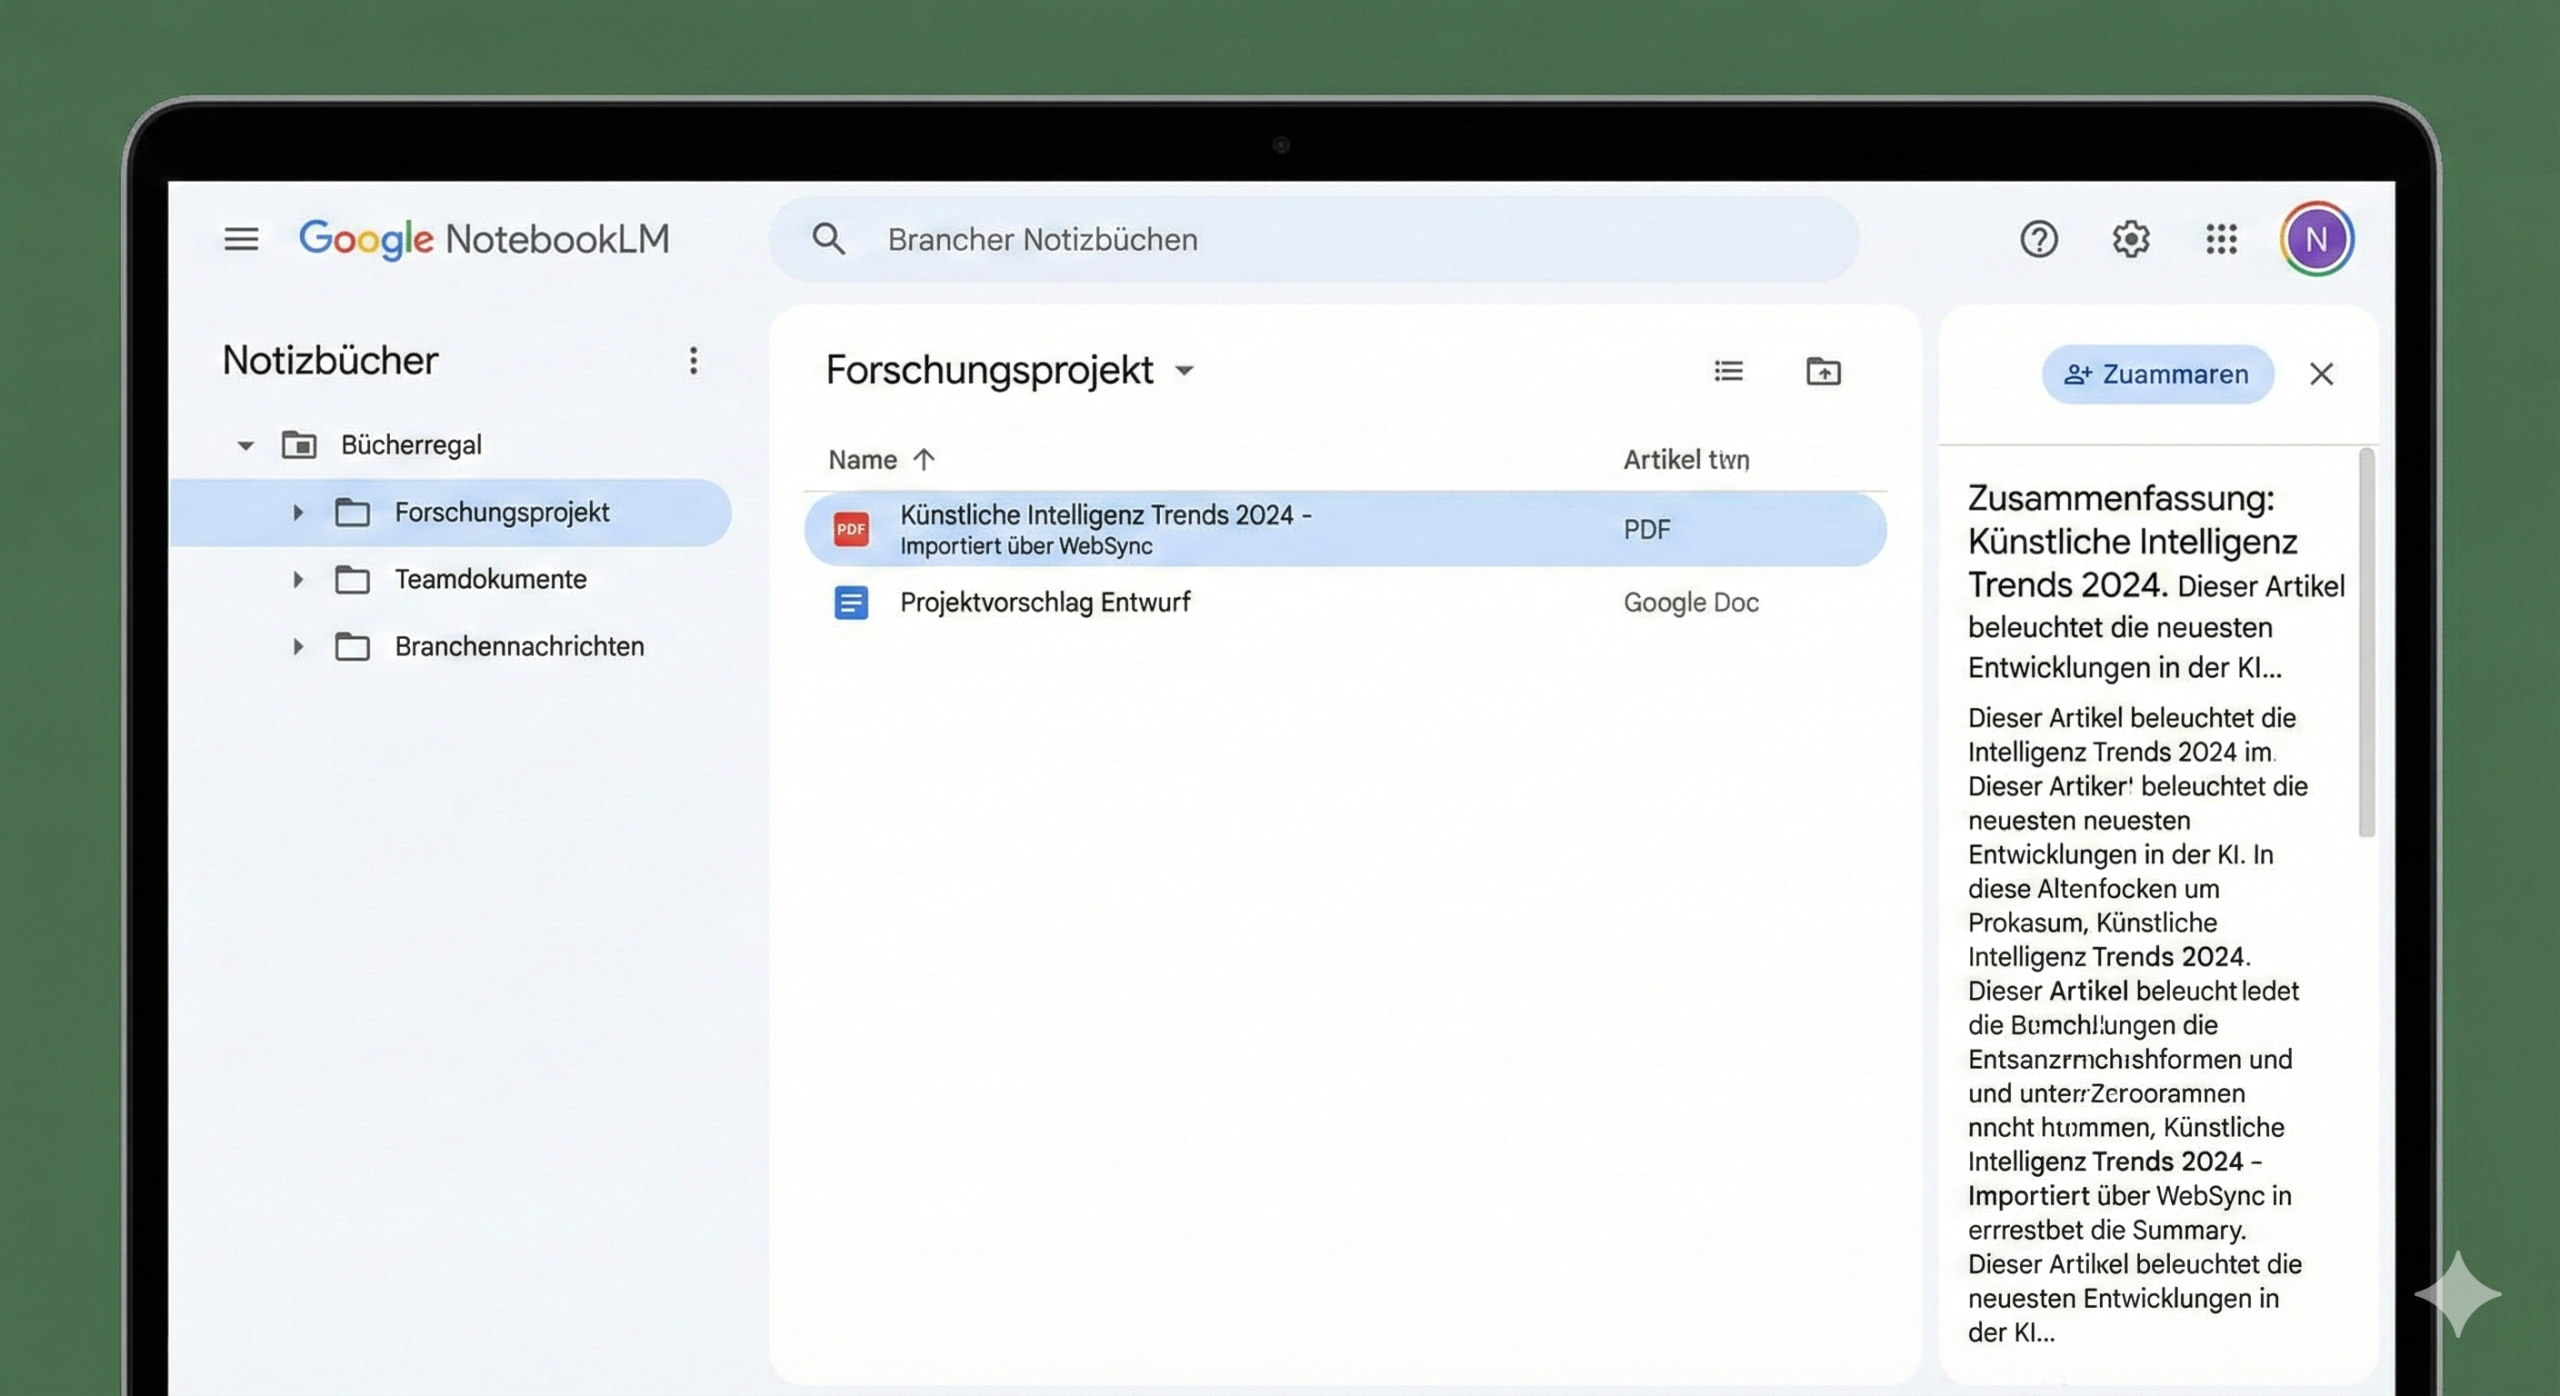Viewport: 2560px width, 1396px height.
Task: Click the Zuammaren share button
Action: coord(2158,374)
